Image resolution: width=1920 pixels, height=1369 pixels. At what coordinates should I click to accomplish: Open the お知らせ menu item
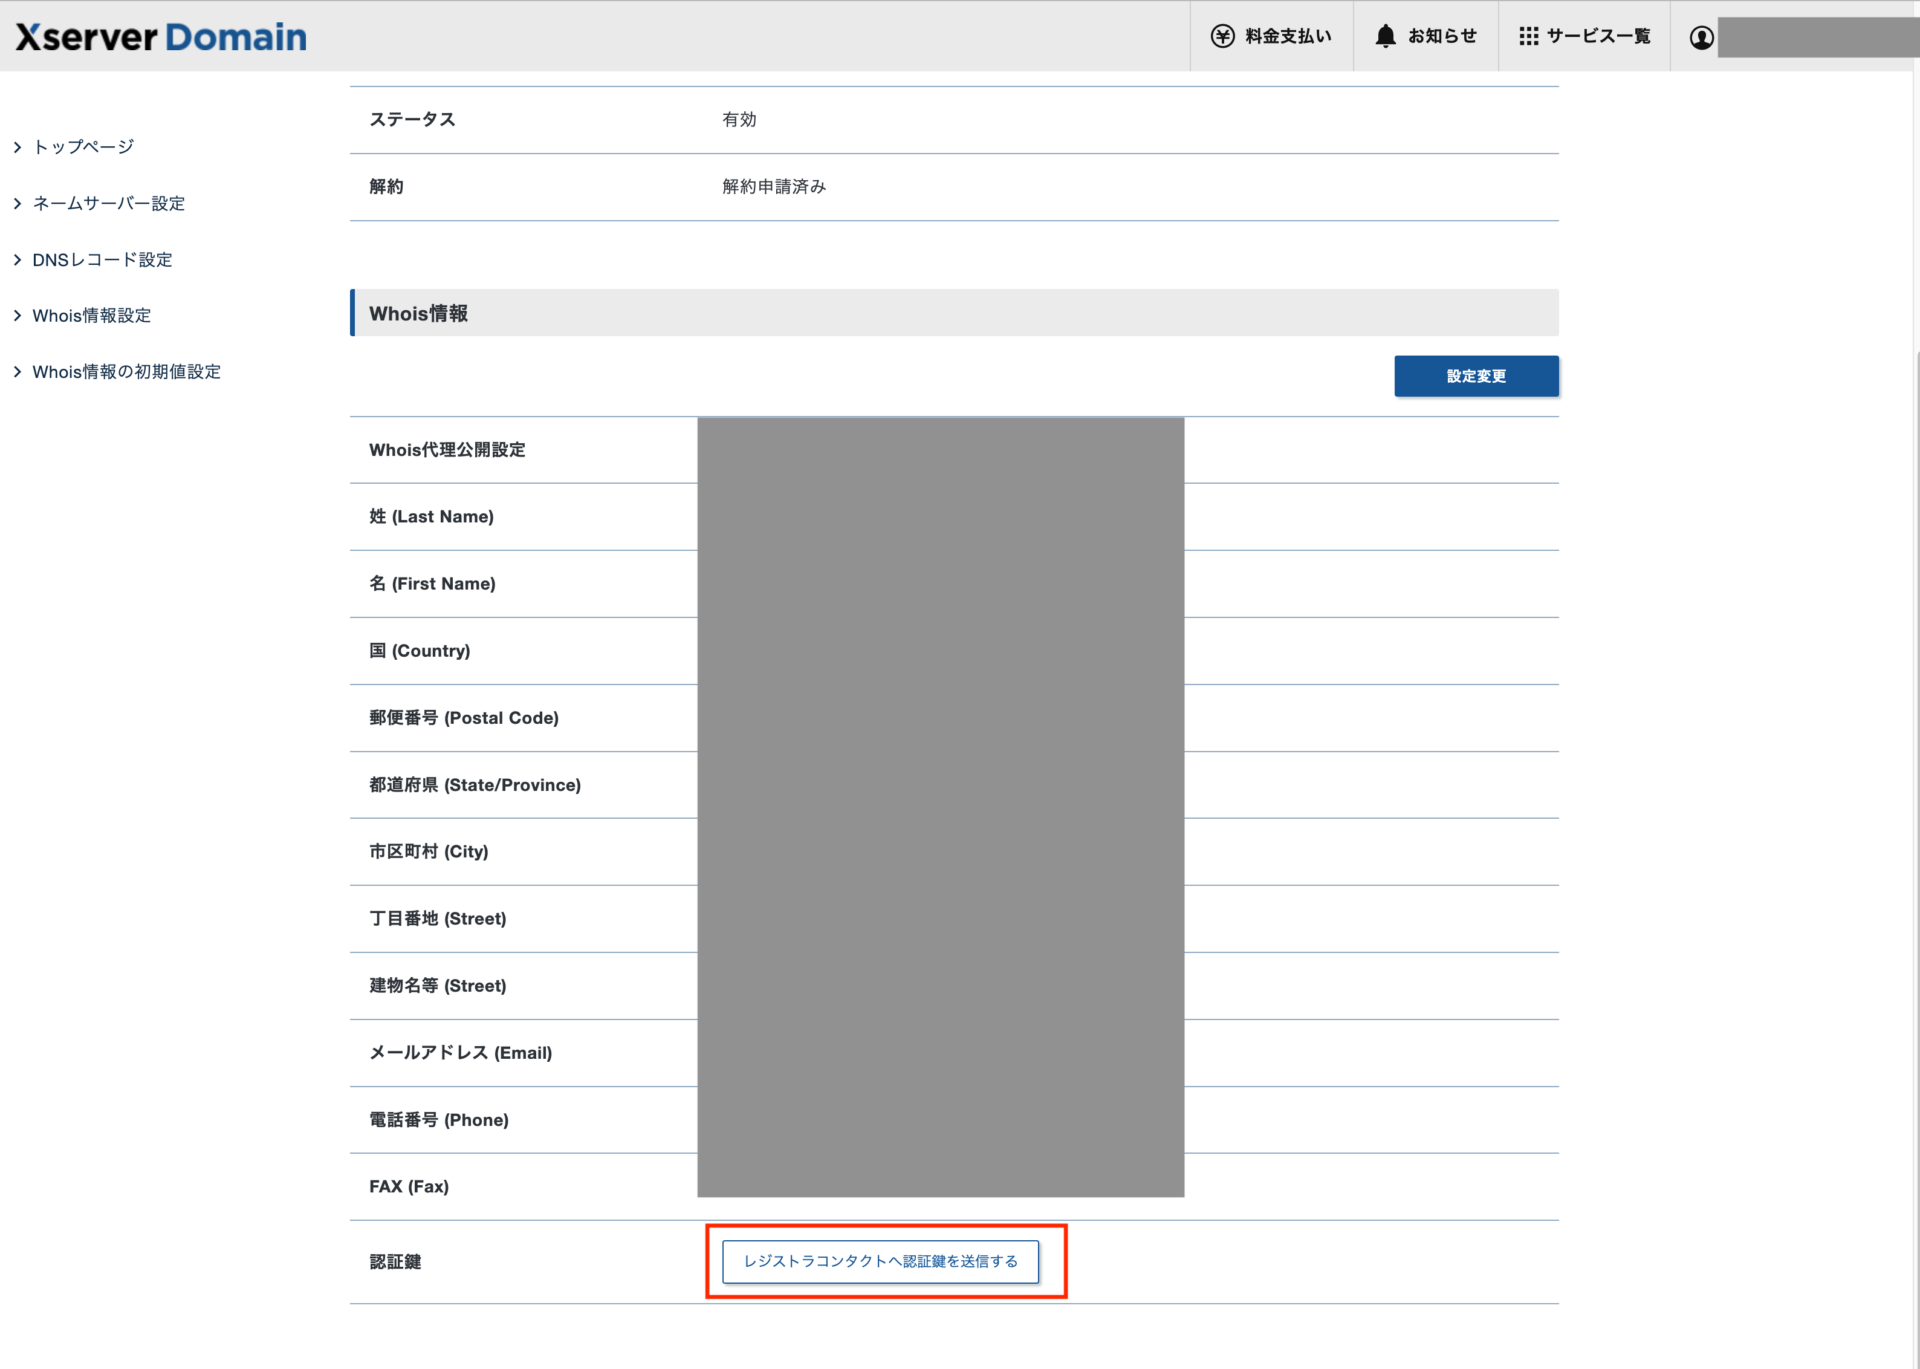point(1440,35)
